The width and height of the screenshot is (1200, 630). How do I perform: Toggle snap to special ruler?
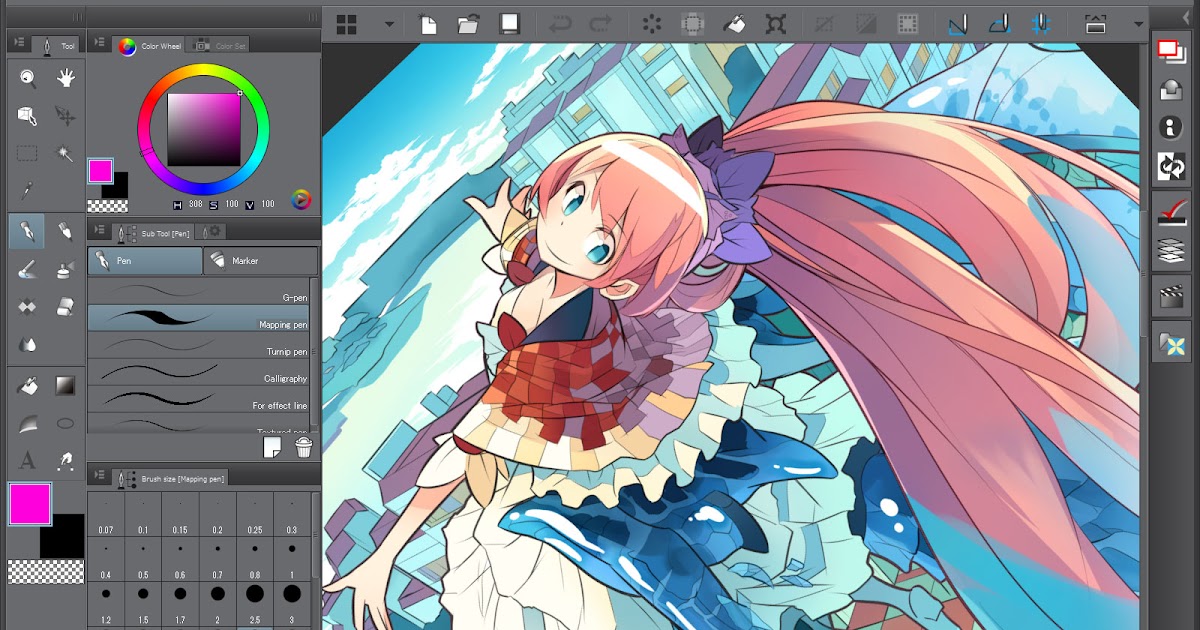[1000, 23]
